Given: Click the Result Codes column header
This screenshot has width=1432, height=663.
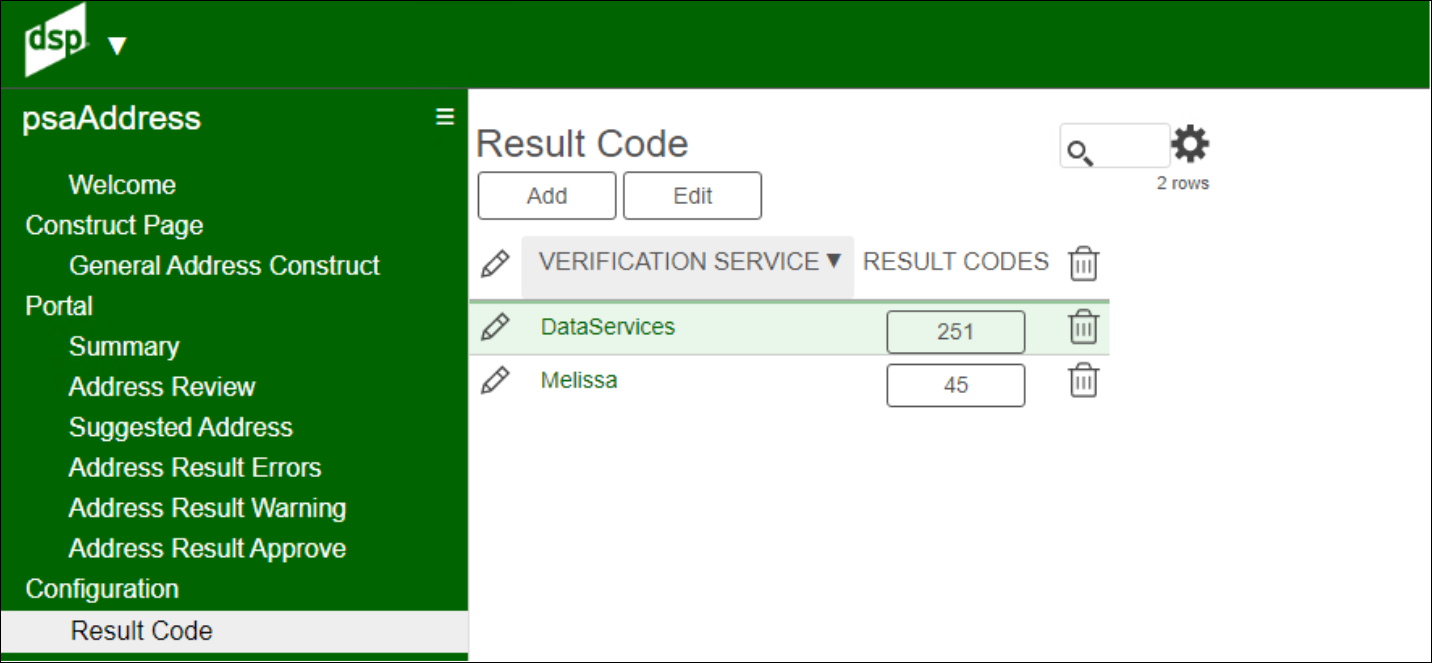Looking at the screenshot, I should [x=956, y=262].
